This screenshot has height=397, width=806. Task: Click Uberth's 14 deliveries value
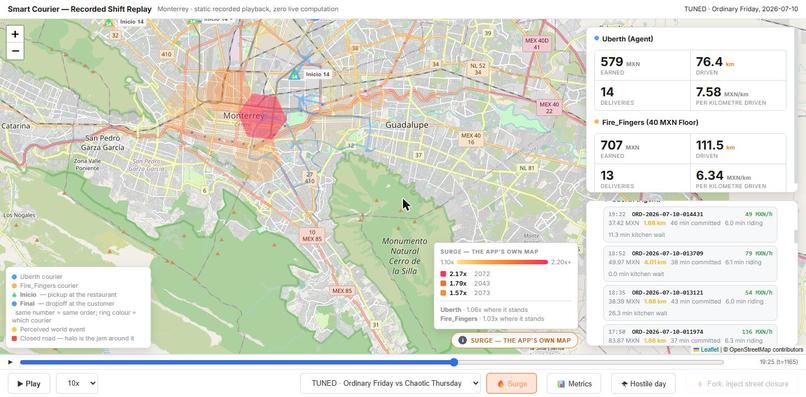pyautogui.click(x=607, y=92)
